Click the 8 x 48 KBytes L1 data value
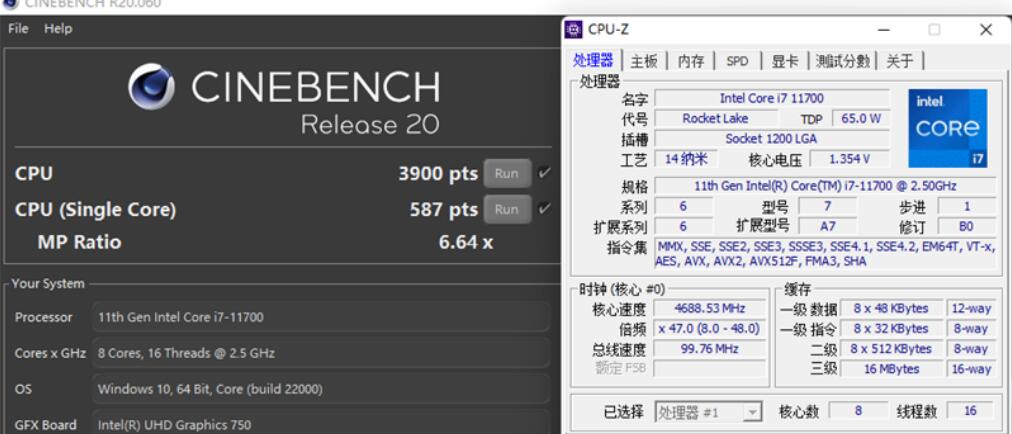This screenshot has height=434, width=1012. click(891, 309)
